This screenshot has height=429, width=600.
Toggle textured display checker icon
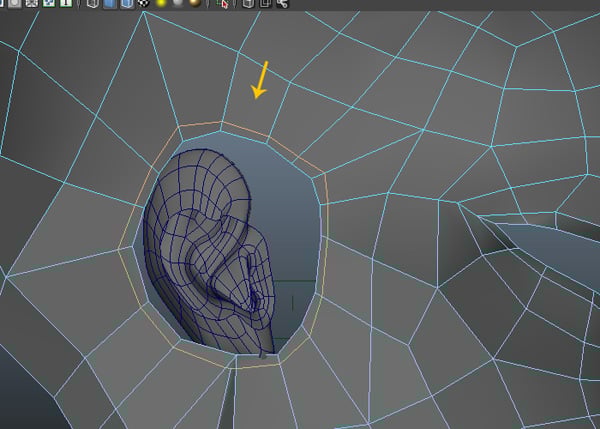pos(144,4)
